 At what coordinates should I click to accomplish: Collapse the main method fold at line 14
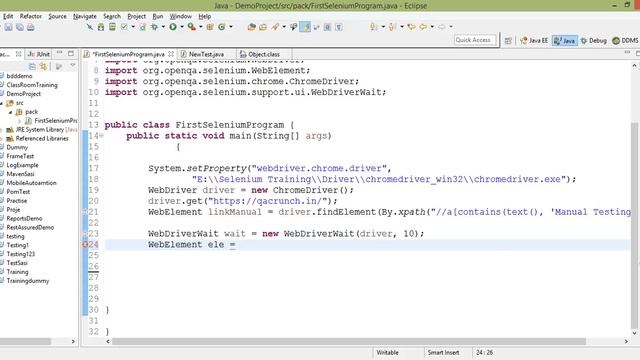pyautogui.click(x=101, y=136)
